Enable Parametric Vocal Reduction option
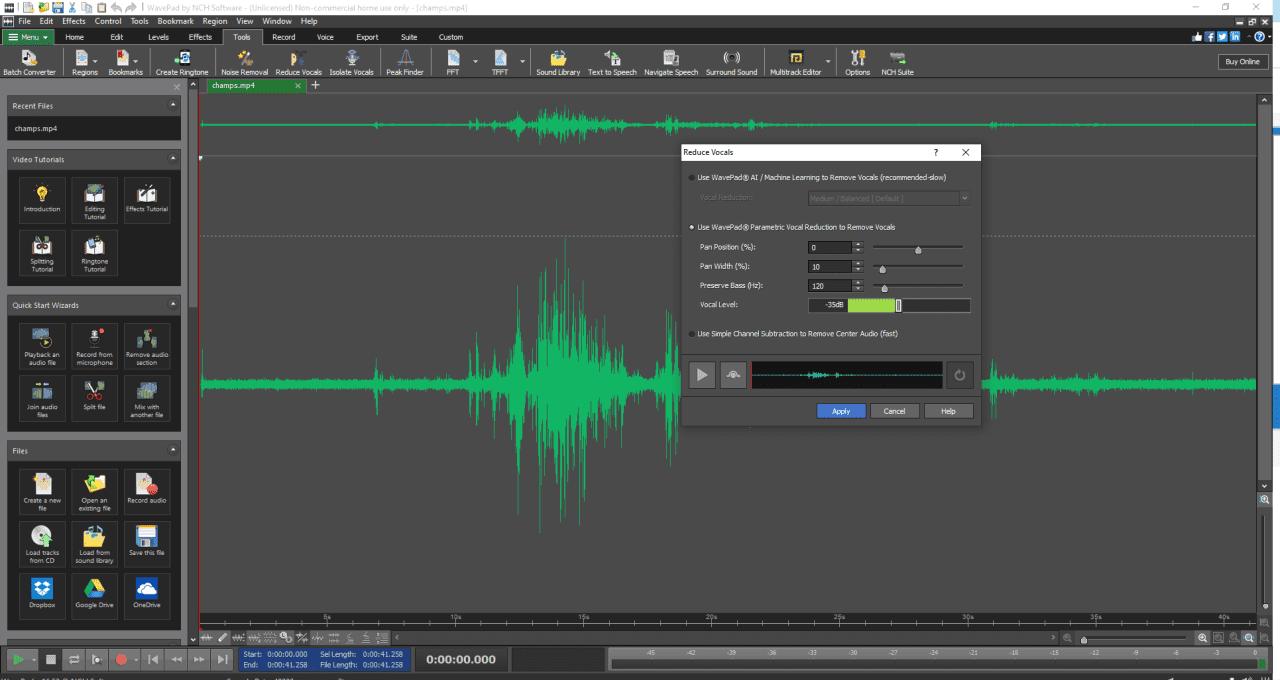The height and width of the screenshot is (680, 1280). tap(692, 227)
